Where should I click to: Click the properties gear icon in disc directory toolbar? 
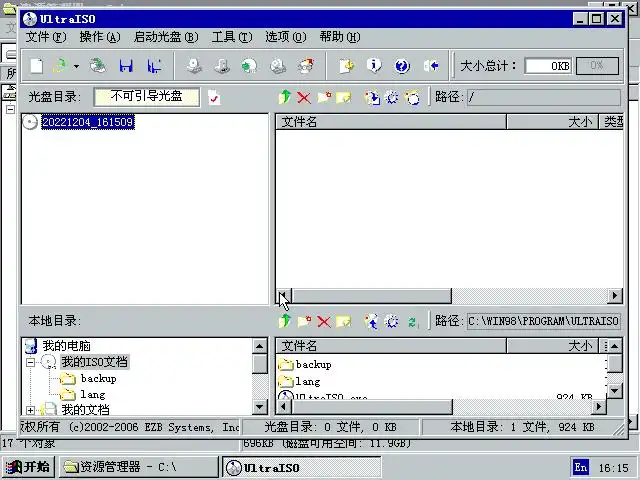(392, 98)
